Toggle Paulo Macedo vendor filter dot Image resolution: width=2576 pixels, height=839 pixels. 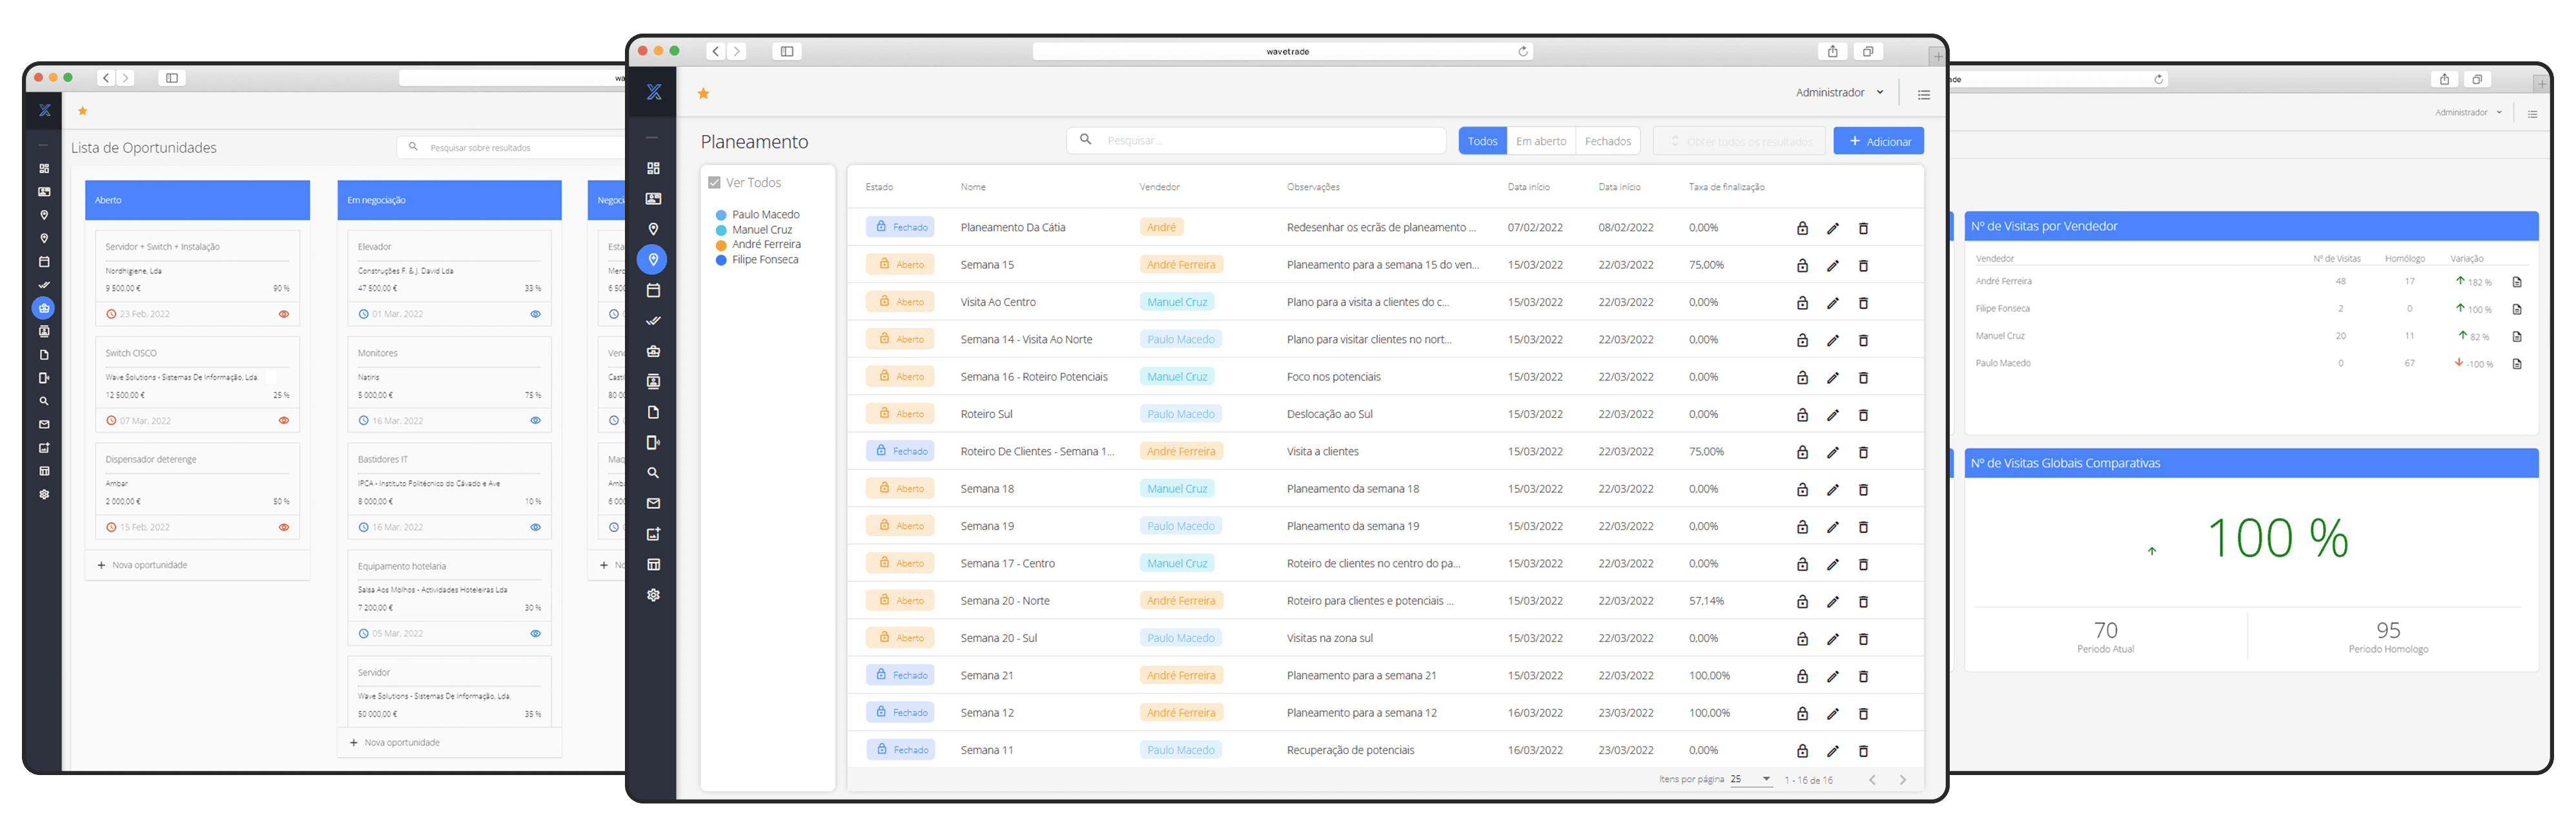[720, 215]
